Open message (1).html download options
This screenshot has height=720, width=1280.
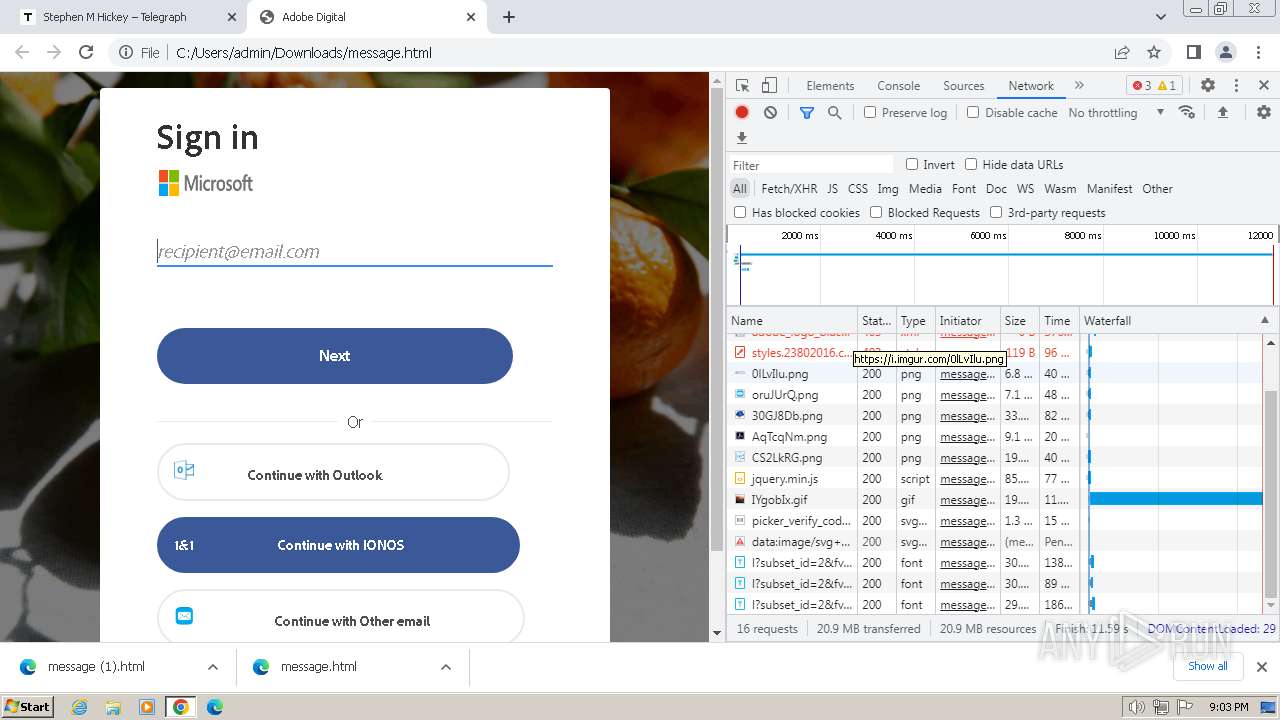[x=213, y=667]
